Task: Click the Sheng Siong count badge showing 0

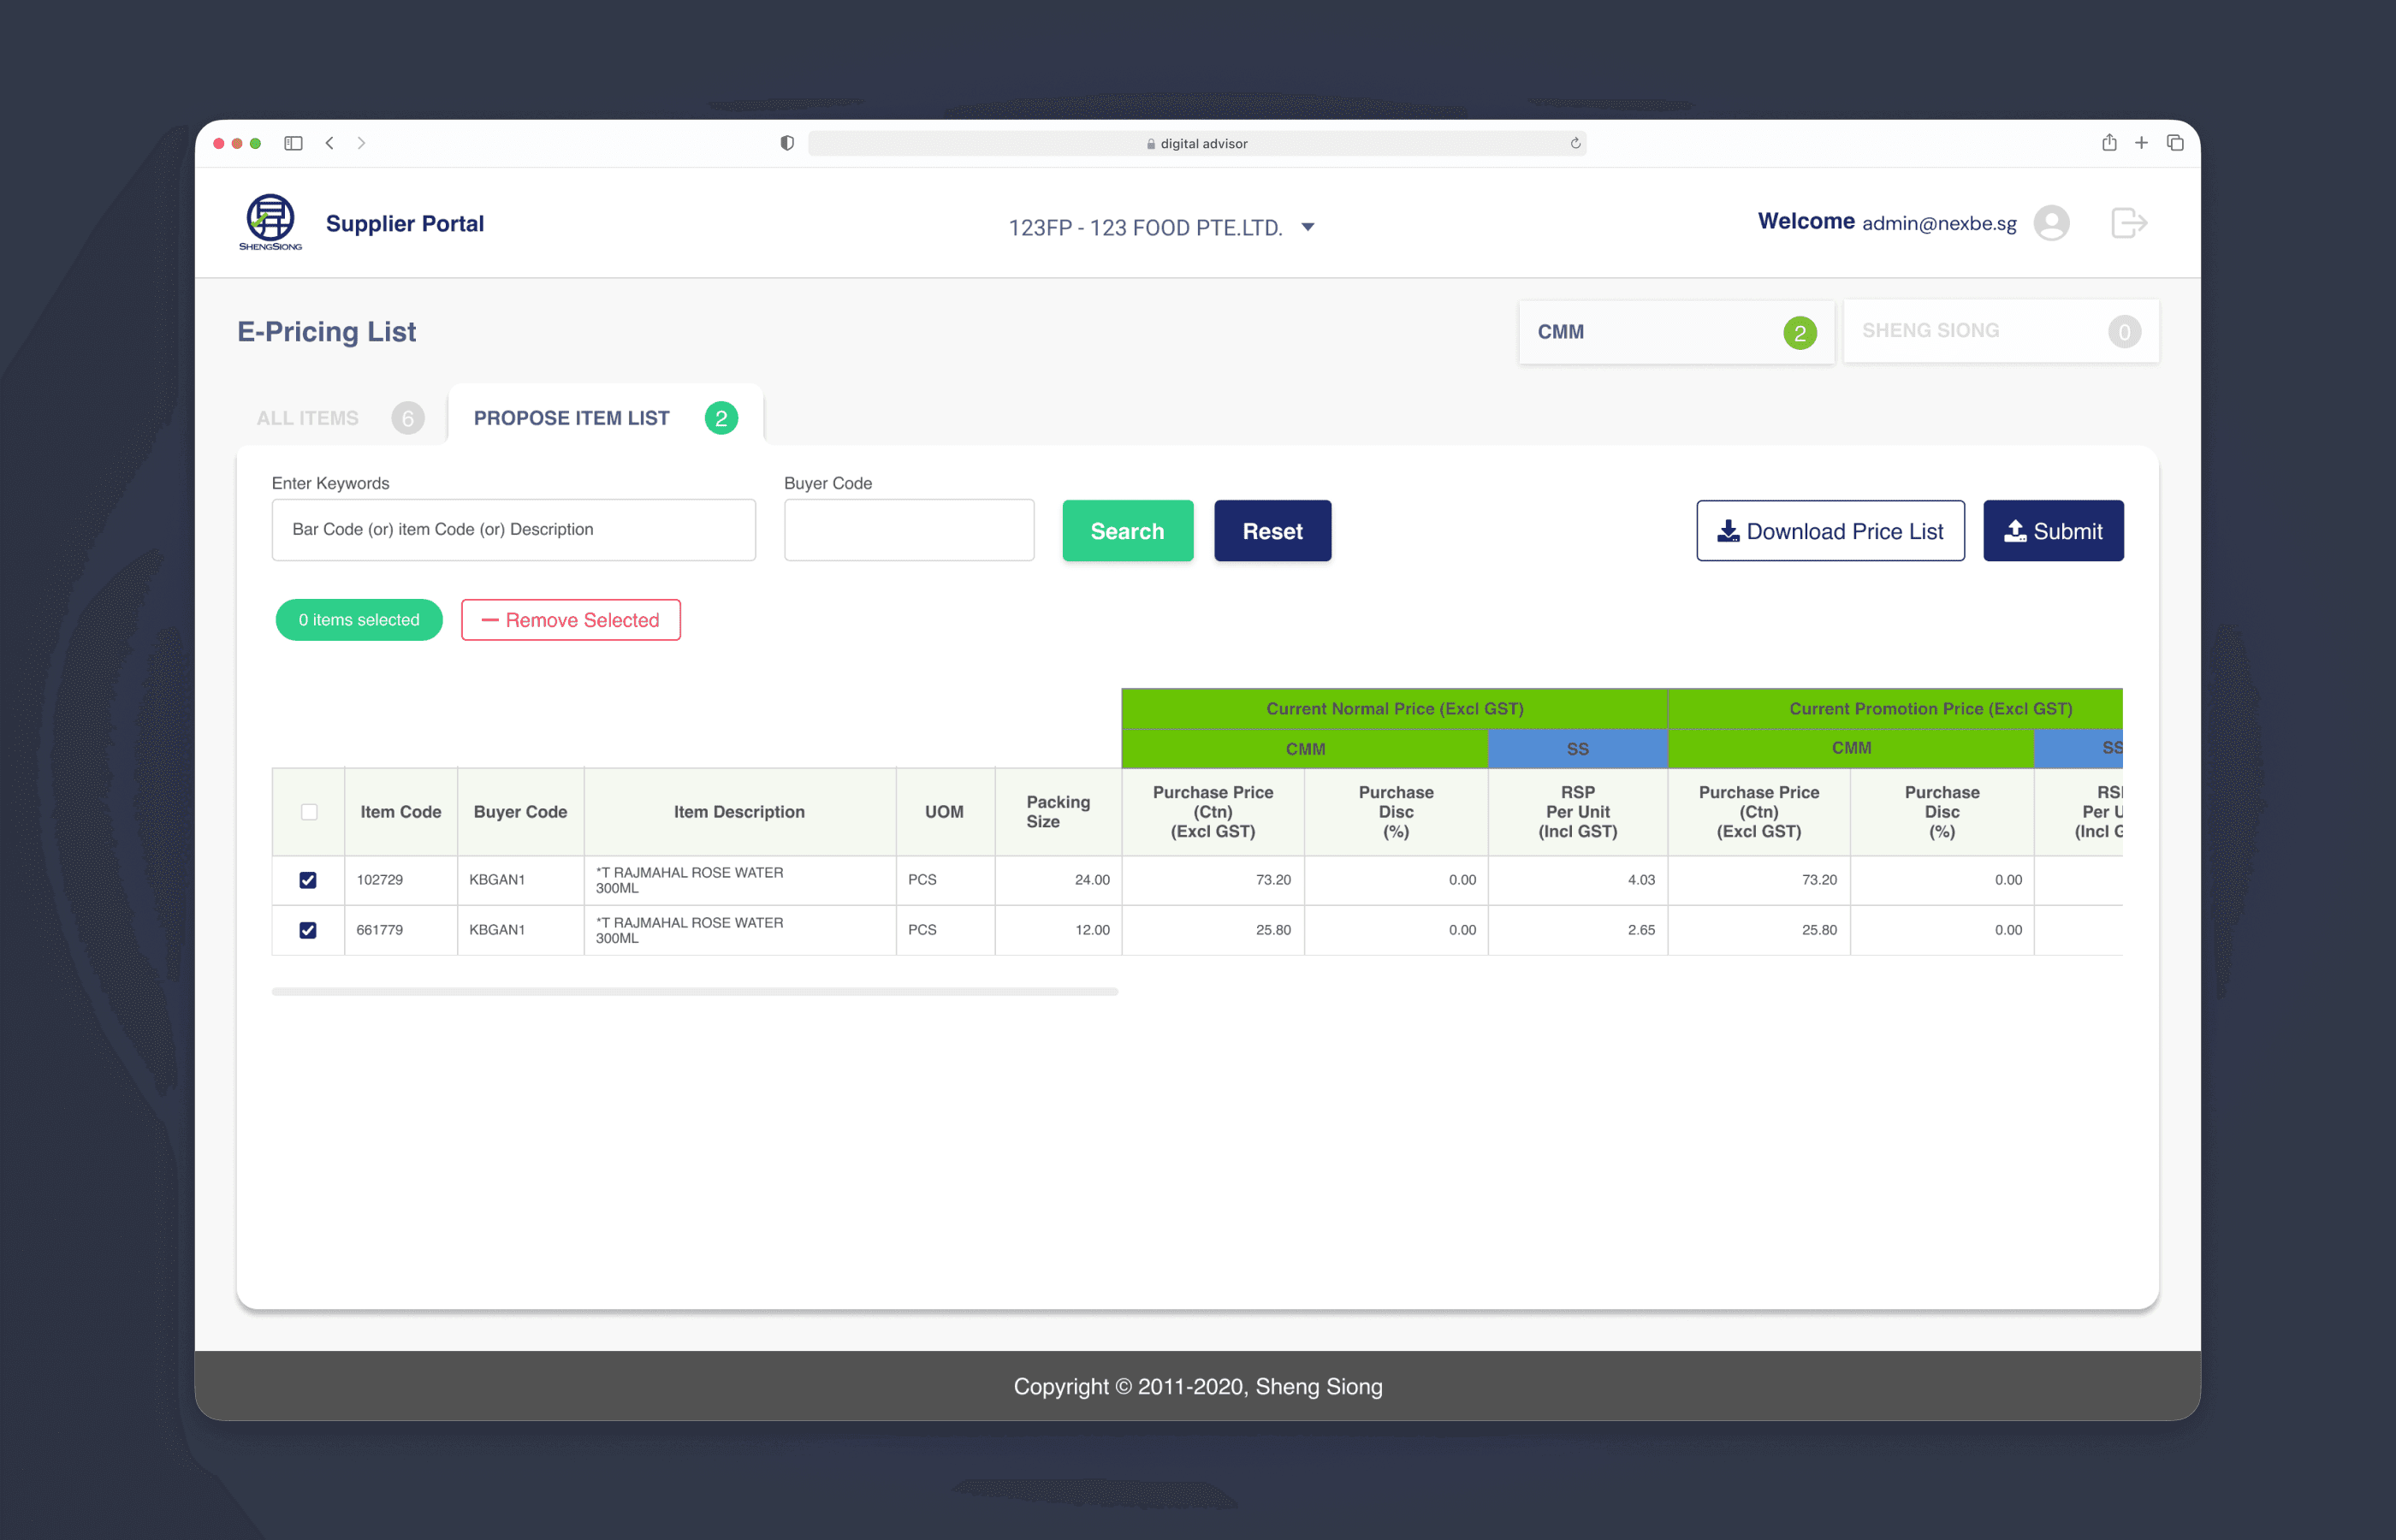Action: [x=2125, y=332]
